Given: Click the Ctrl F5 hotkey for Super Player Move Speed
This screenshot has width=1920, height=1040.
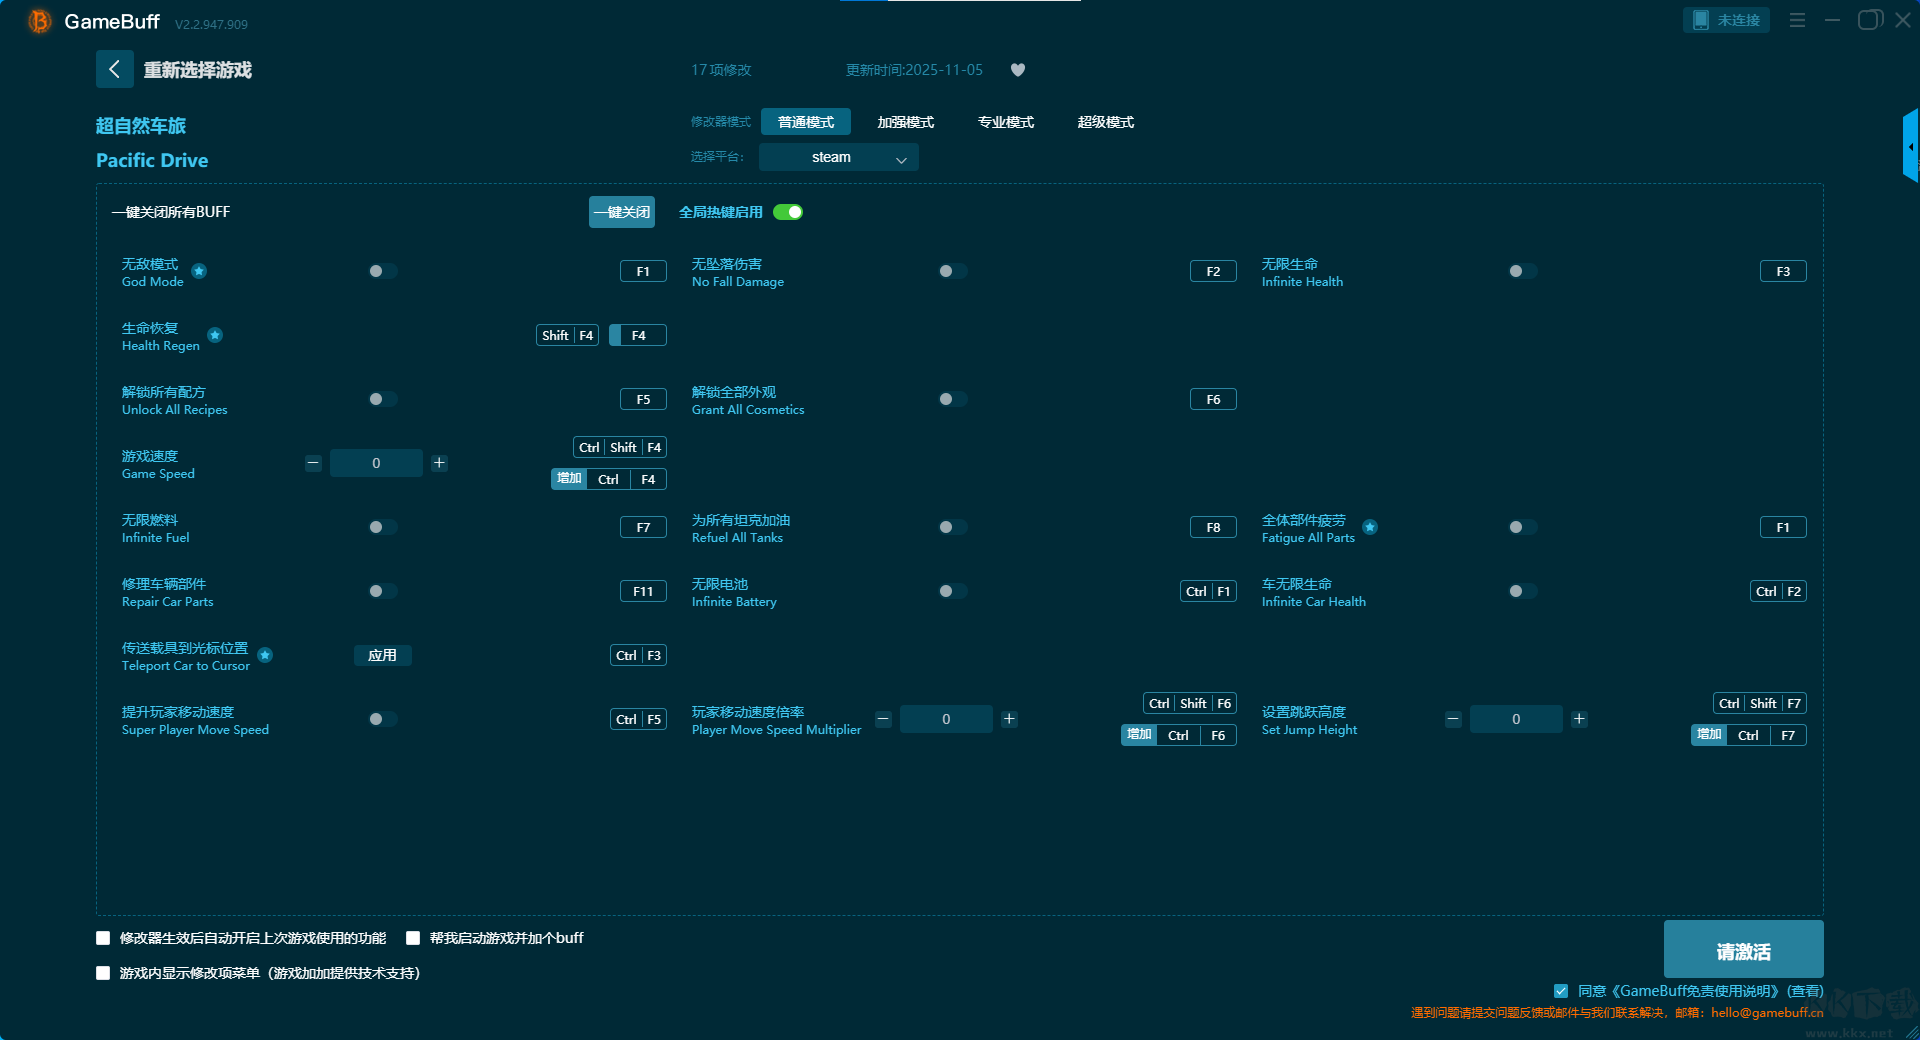Looking at the screenshot, I should tap(638, 719).
